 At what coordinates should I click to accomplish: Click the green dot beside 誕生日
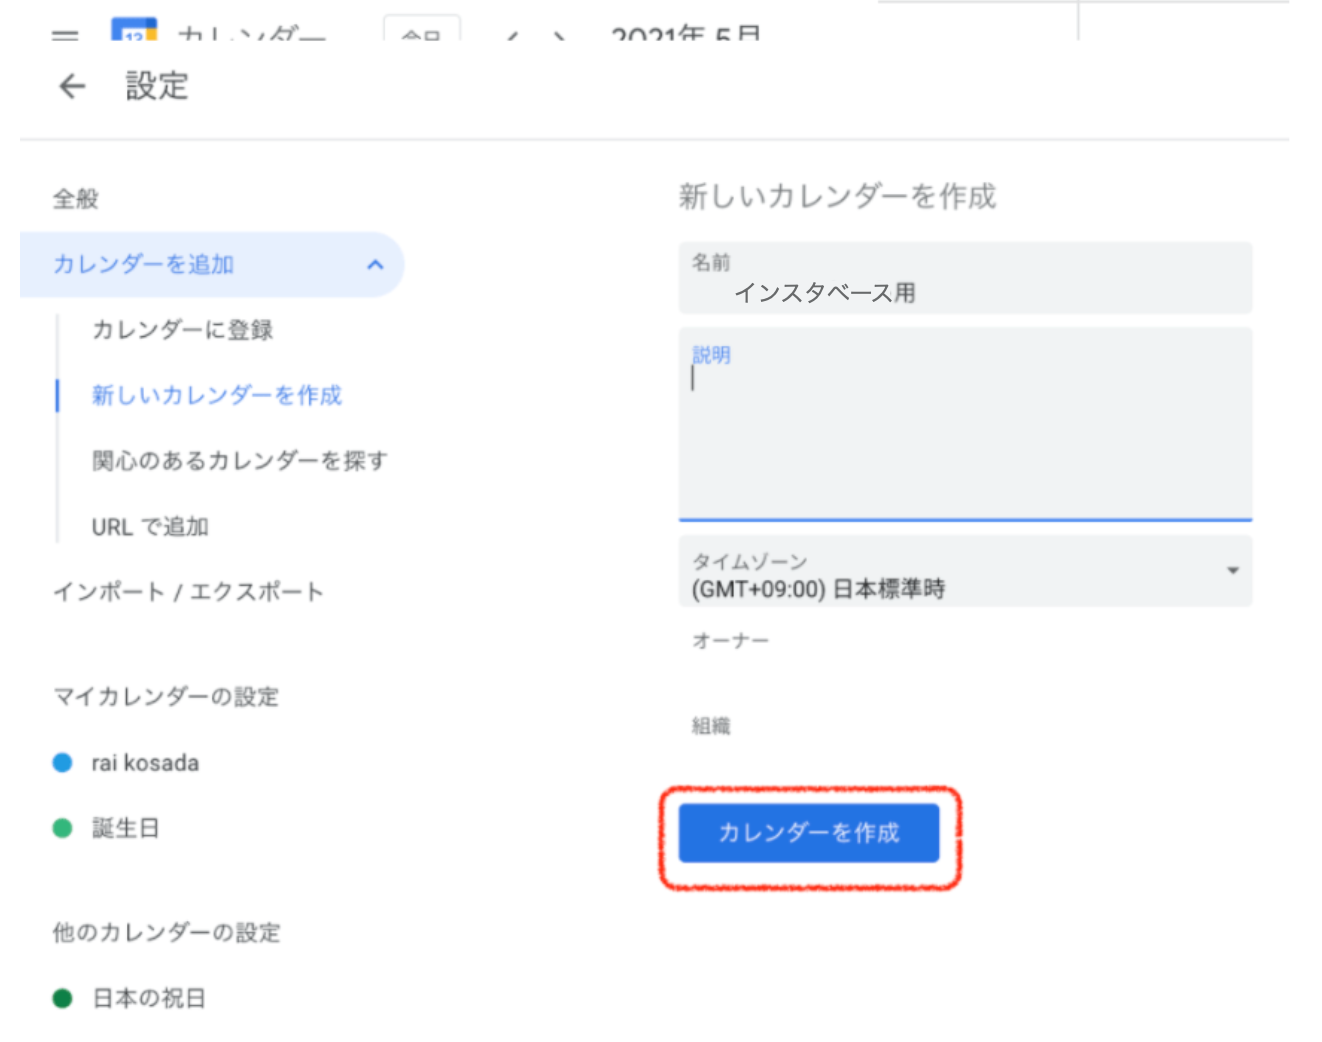pyautogui.click(x=62, y=828)
